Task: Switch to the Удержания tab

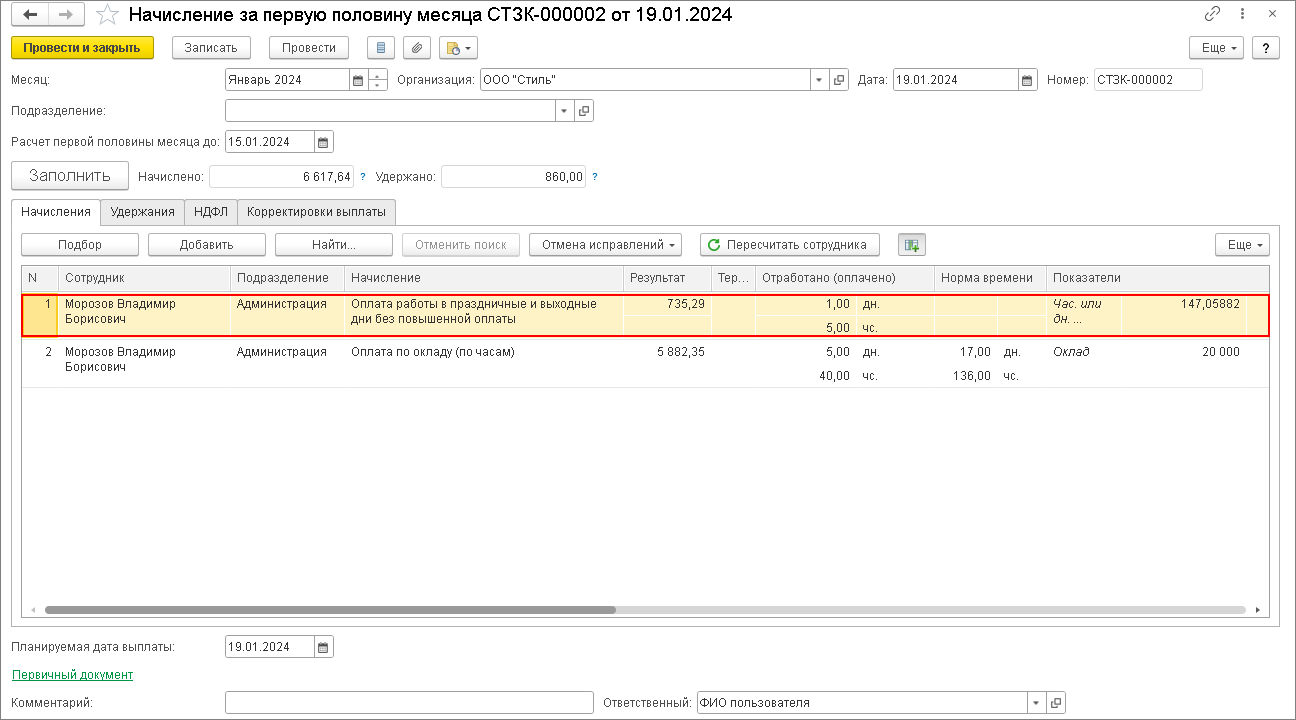Action: 143,211
